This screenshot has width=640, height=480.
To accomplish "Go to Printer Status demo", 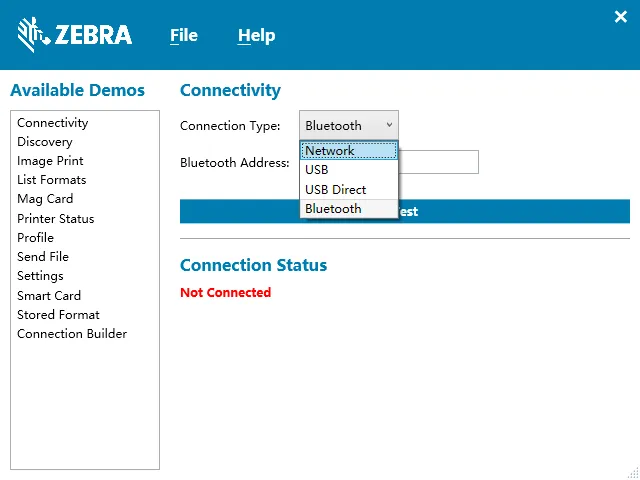I will (x=56, y=218).
